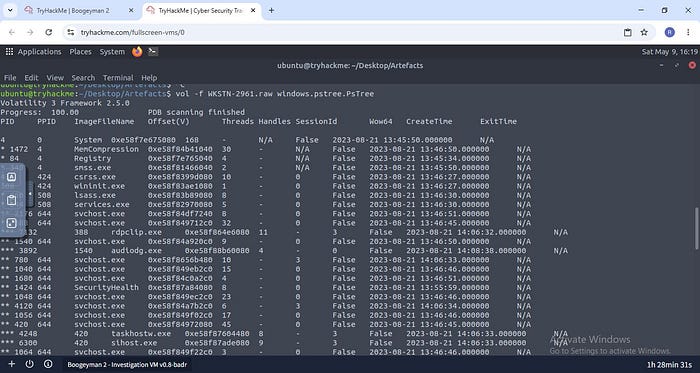Click the SecurityHealth process name
The width and height of the screenshot is (700, 373).
106,288
